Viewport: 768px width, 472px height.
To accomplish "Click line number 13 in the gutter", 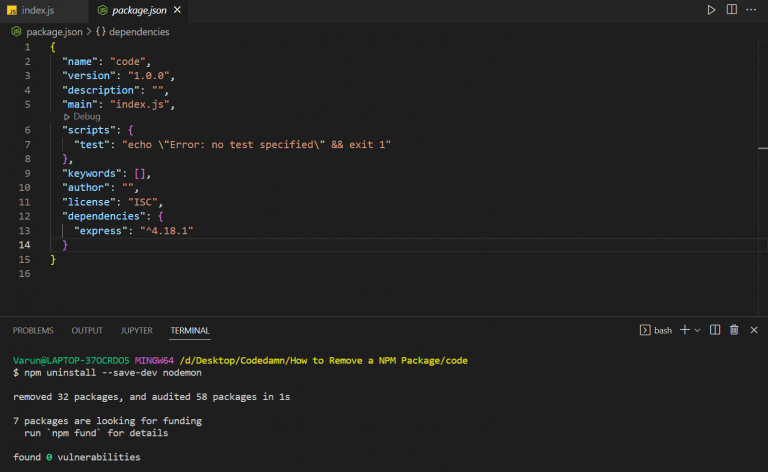I will tap(26, 230).
